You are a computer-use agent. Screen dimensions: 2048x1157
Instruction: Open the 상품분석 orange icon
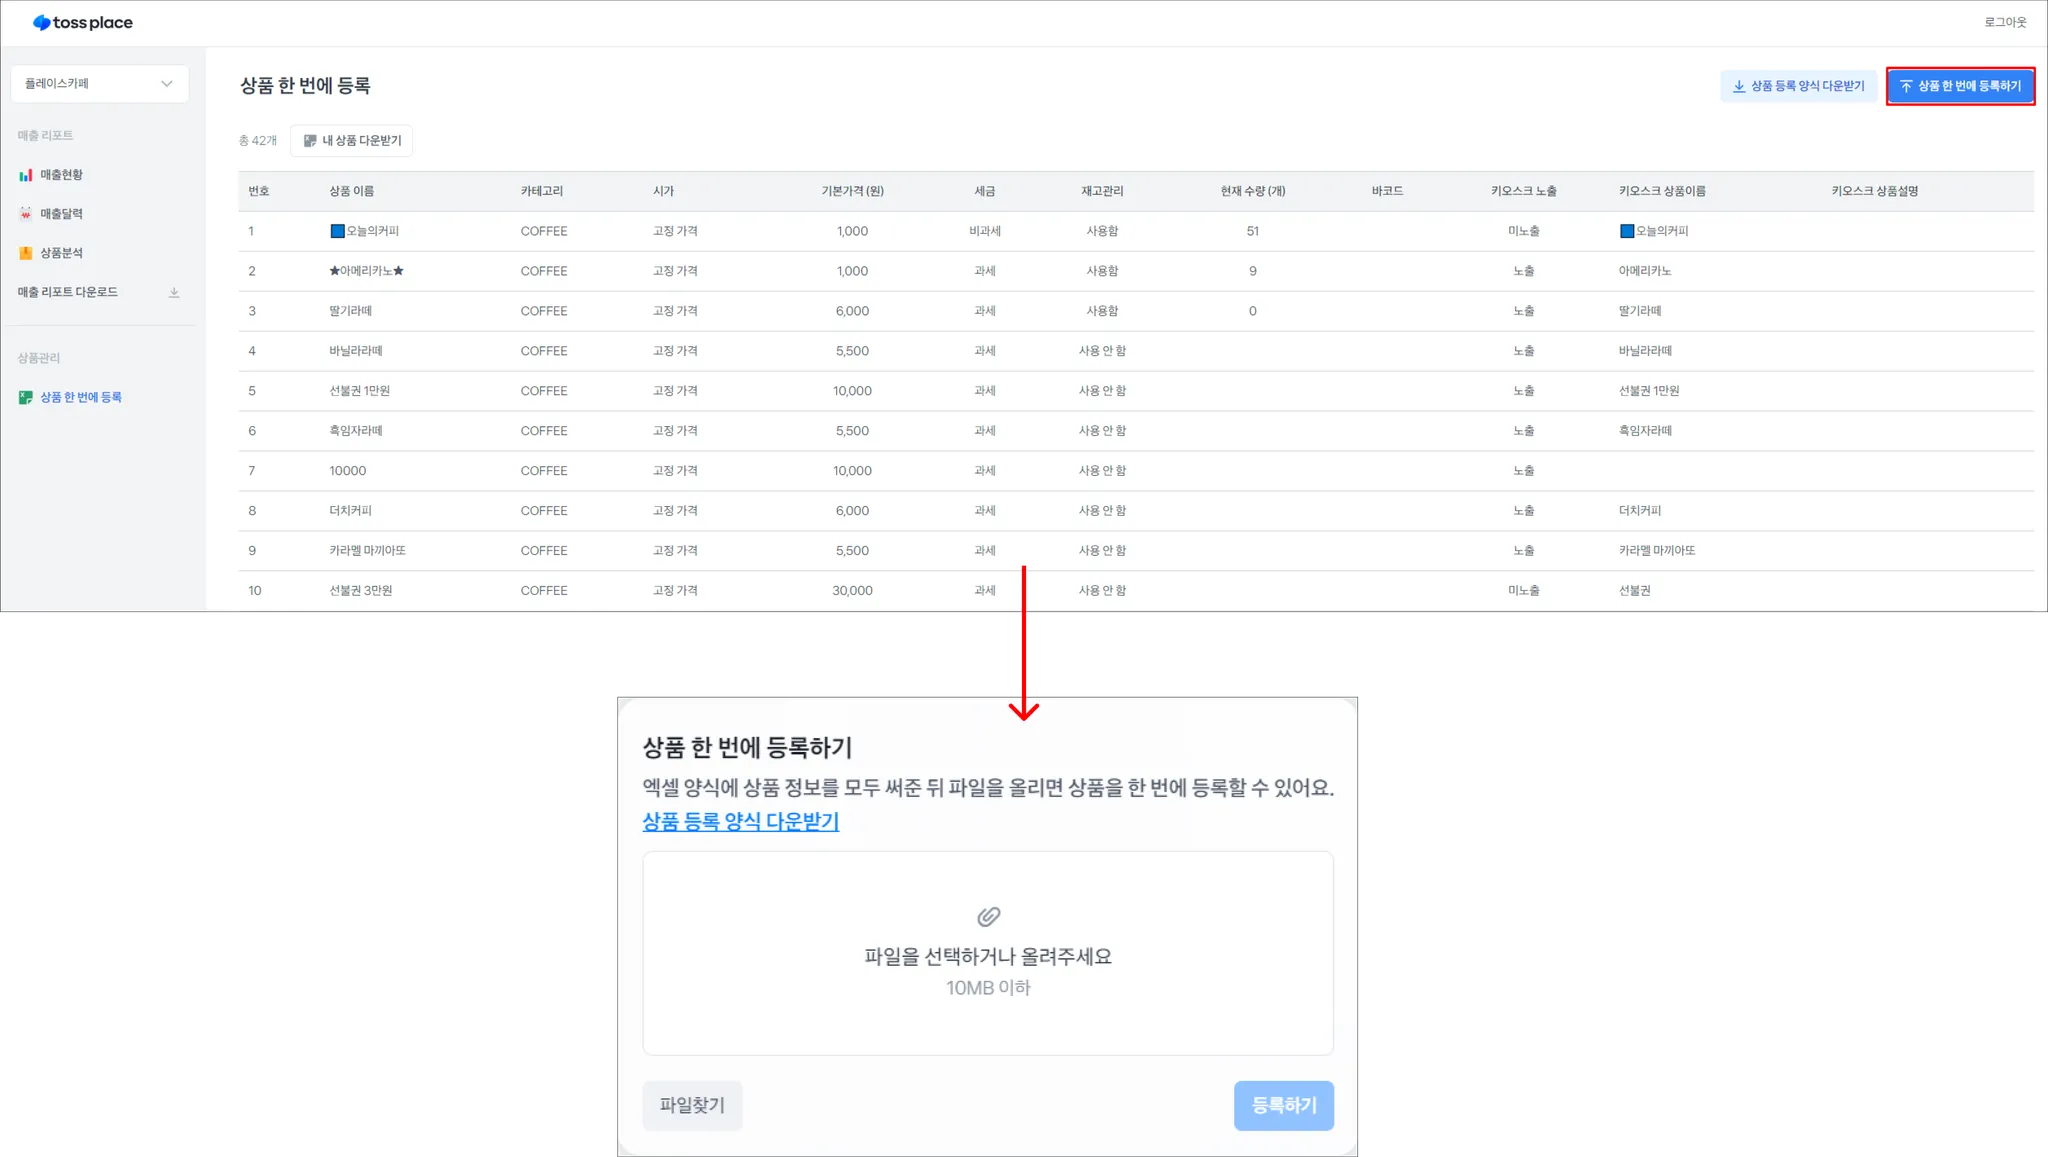coord(26,253)
